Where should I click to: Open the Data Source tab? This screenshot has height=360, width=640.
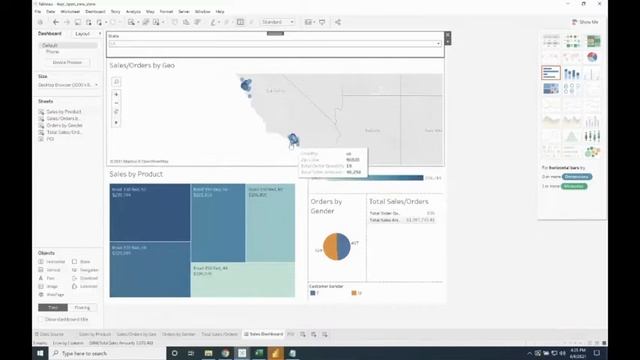49,334
